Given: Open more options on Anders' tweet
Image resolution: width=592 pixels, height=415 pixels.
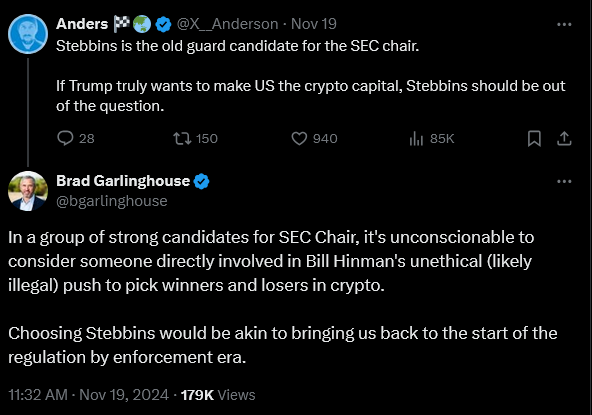Looking at the screenshot, I should 564,25.
